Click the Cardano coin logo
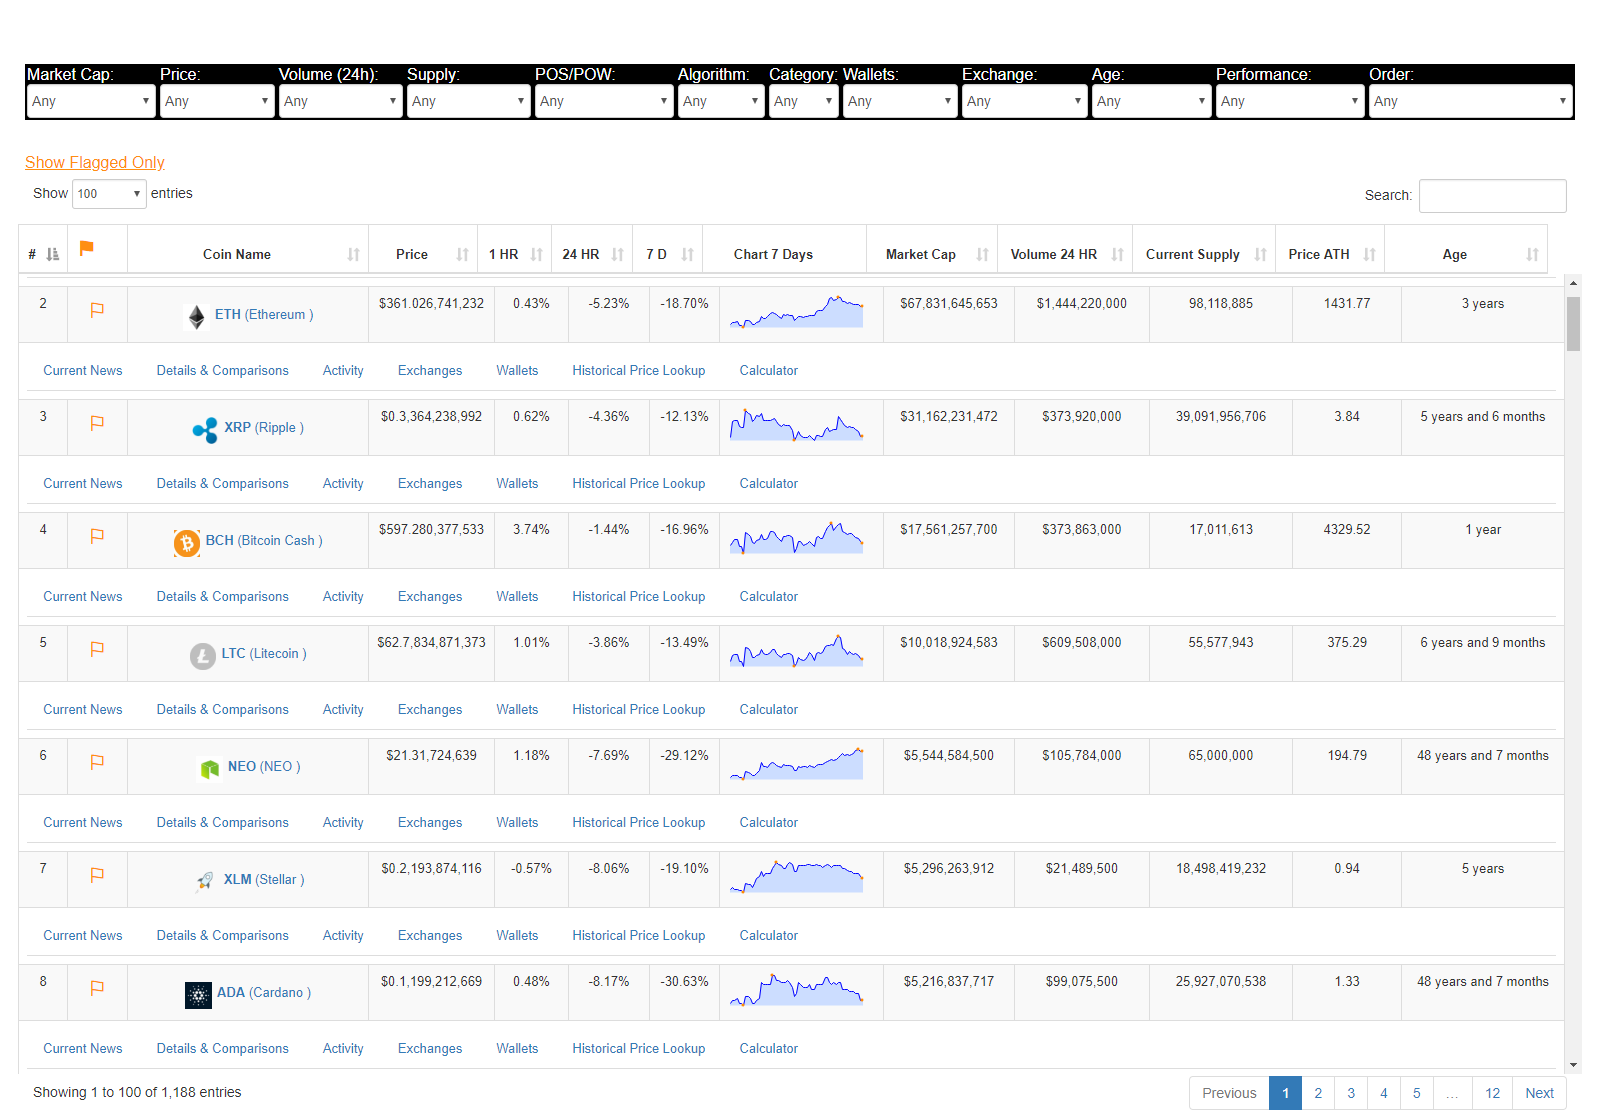1600x1117 pixels. point(198,995)
